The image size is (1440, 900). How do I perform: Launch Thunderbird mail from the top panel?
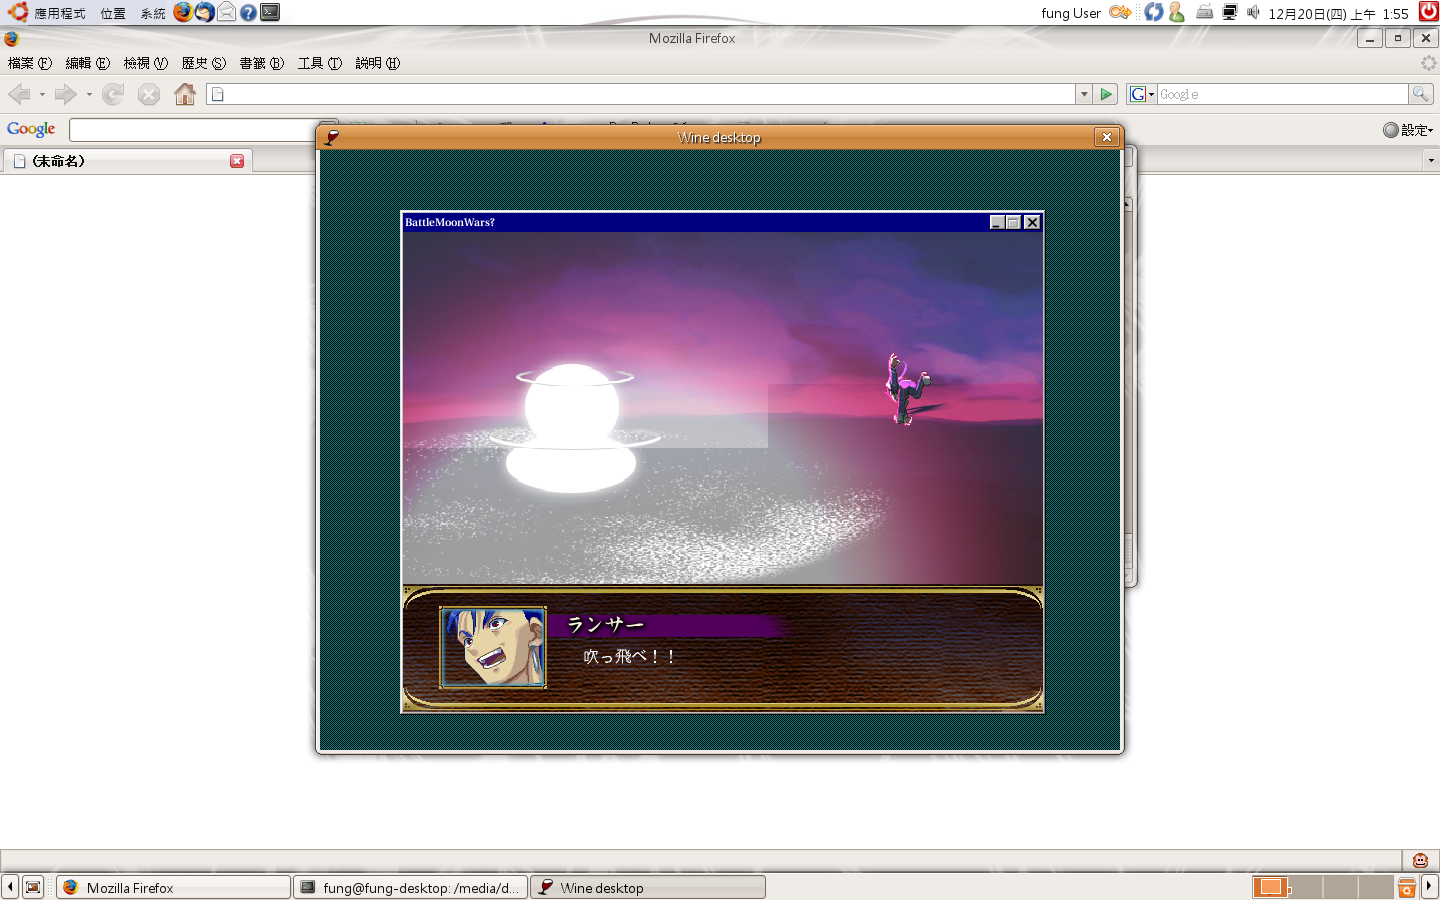[204, 12]
